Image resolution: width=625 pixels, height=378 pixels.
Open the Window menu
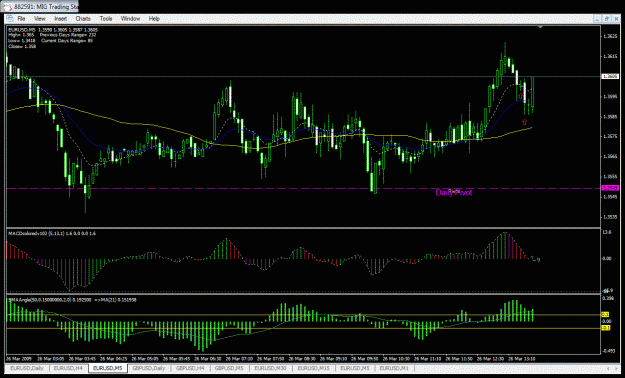[130, 19]
